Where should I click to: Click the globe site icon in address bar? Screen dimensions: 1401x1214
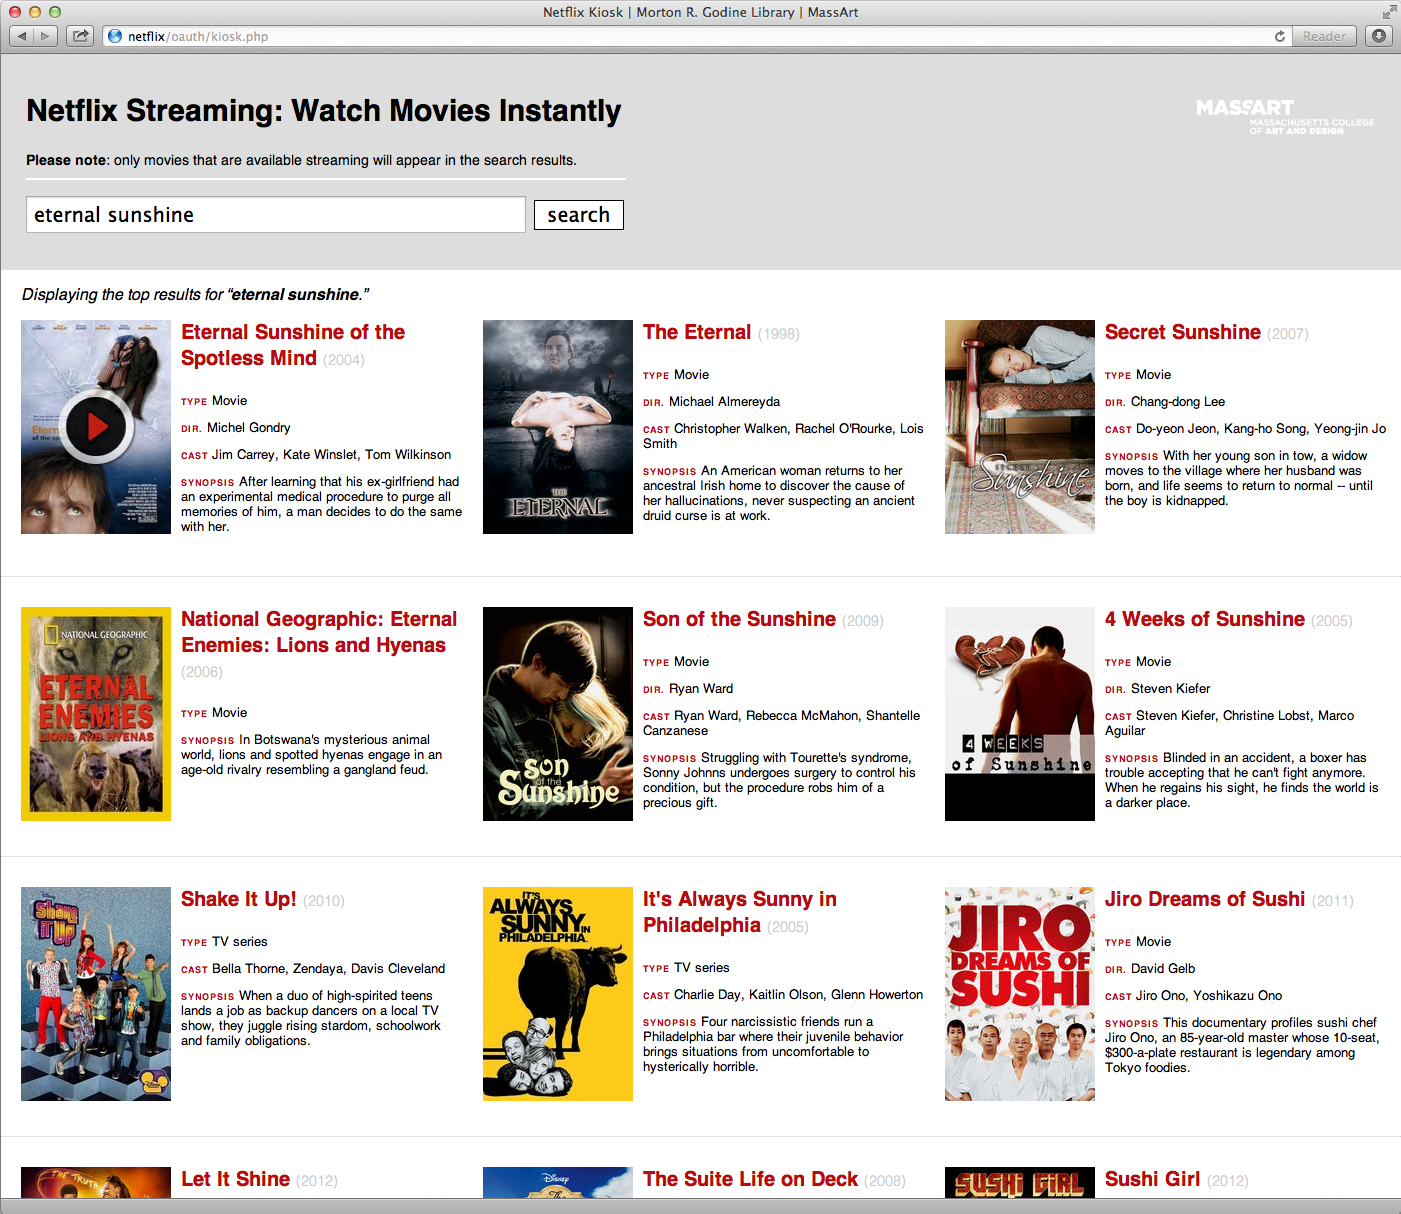pyautogui.click(x=115, y=36)
